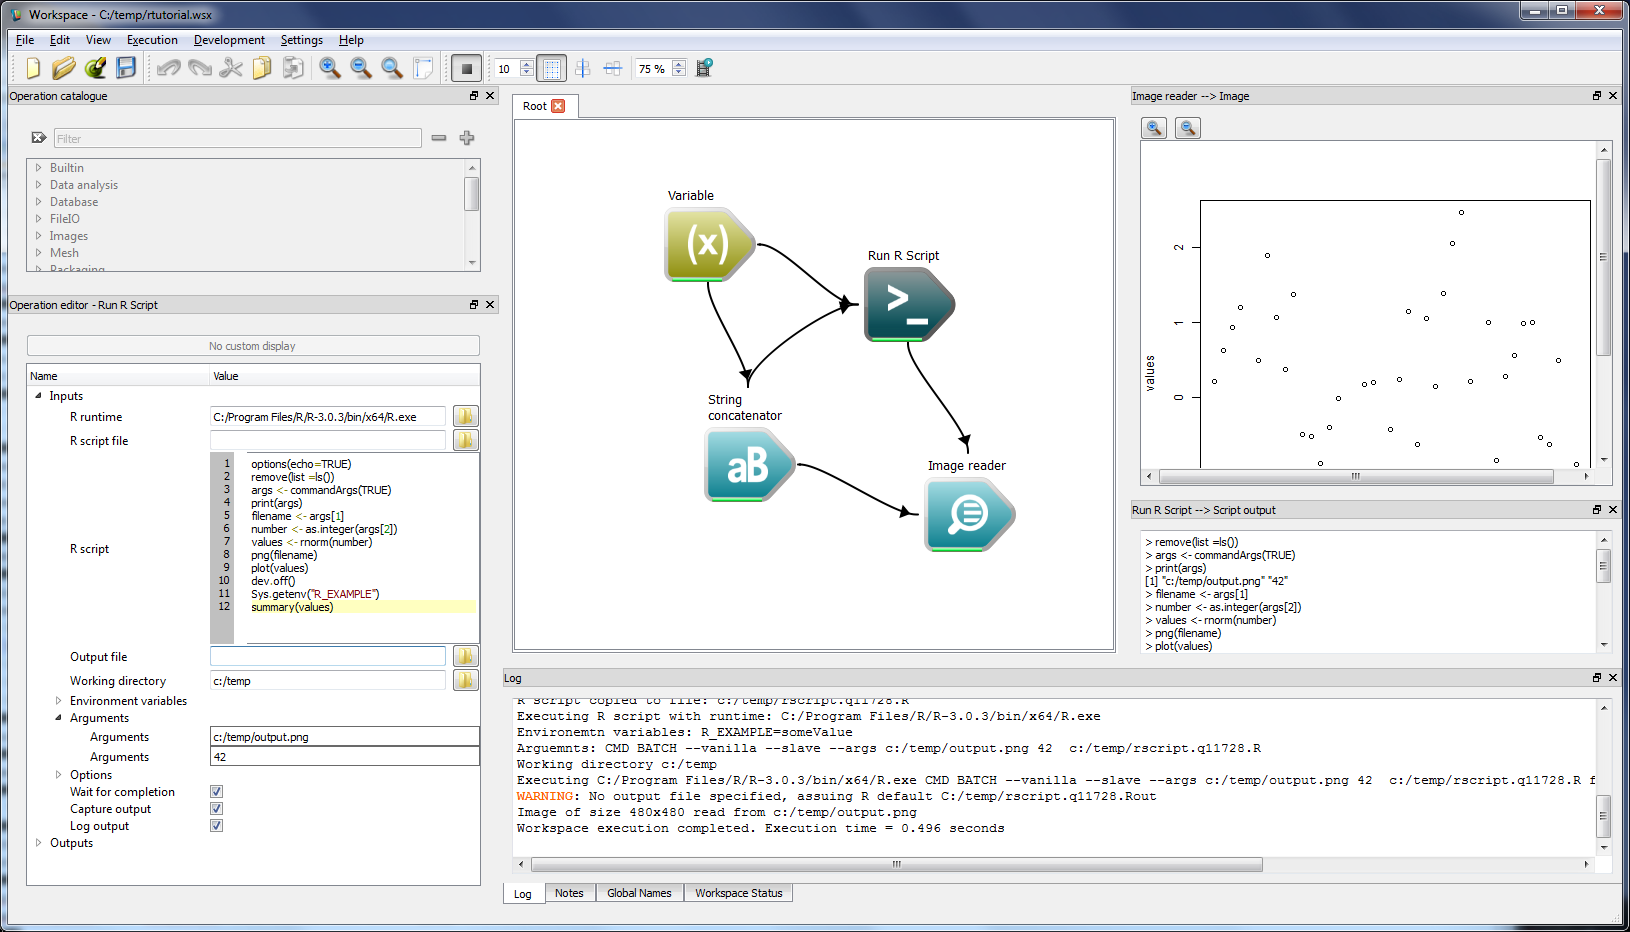Expand the Outputs section
The image size is (1630, 932).
[39, 843]
